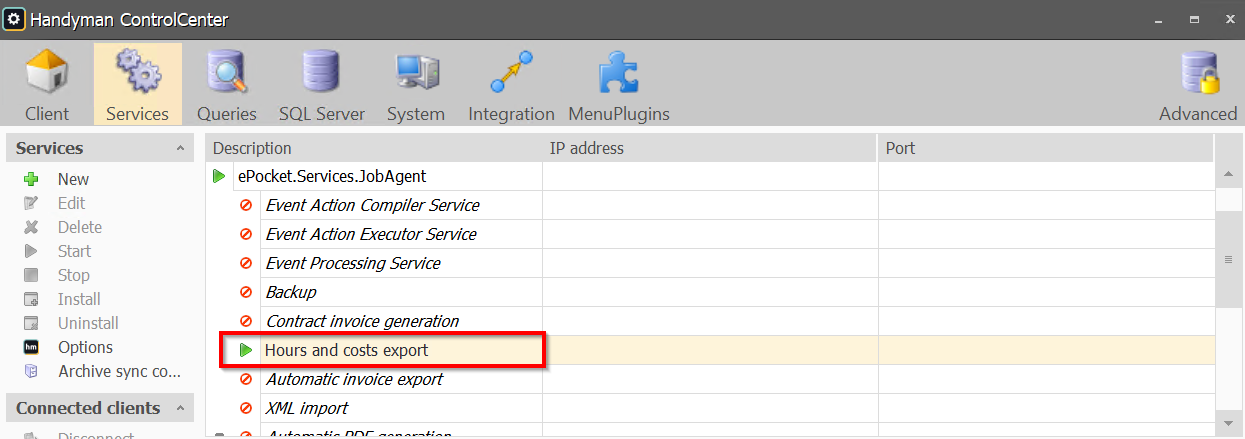Click the Edit pencil icon

coord(31,203)
